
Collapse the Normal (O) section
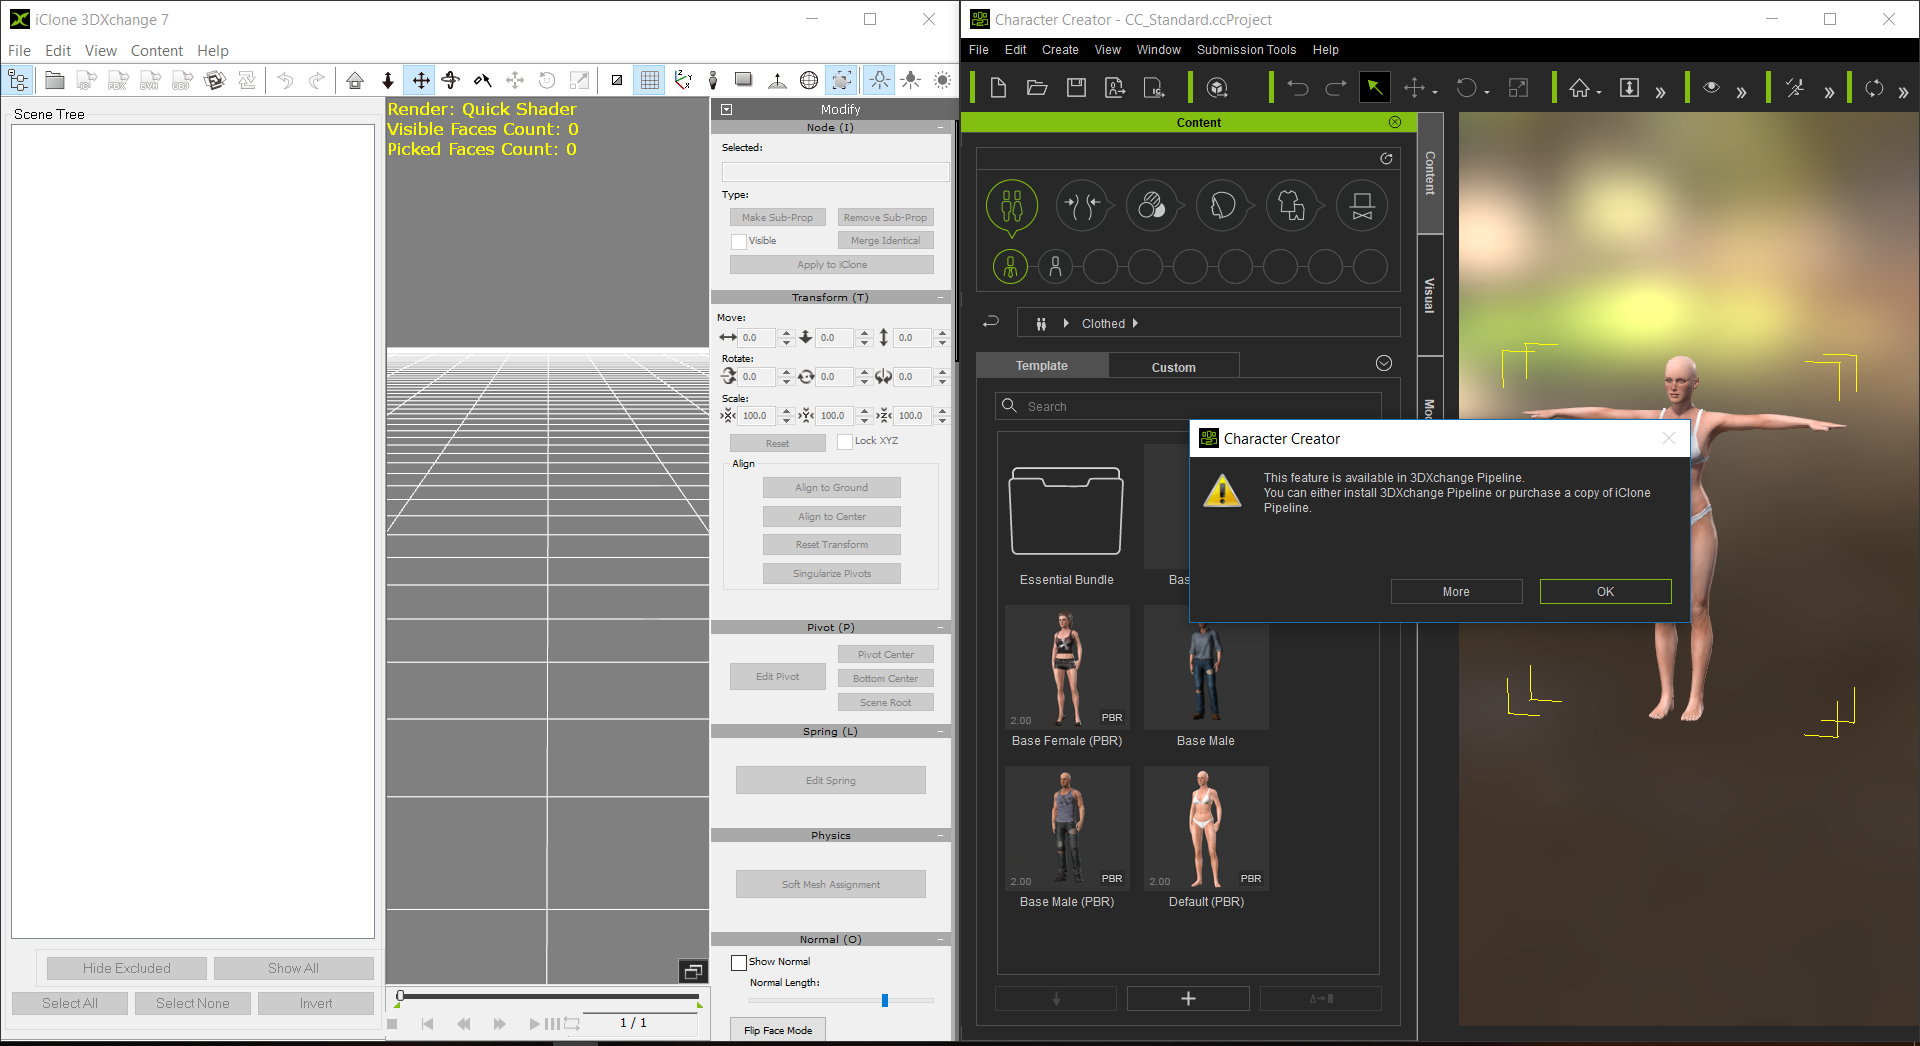pyautogui.click(x=941, y=939)
